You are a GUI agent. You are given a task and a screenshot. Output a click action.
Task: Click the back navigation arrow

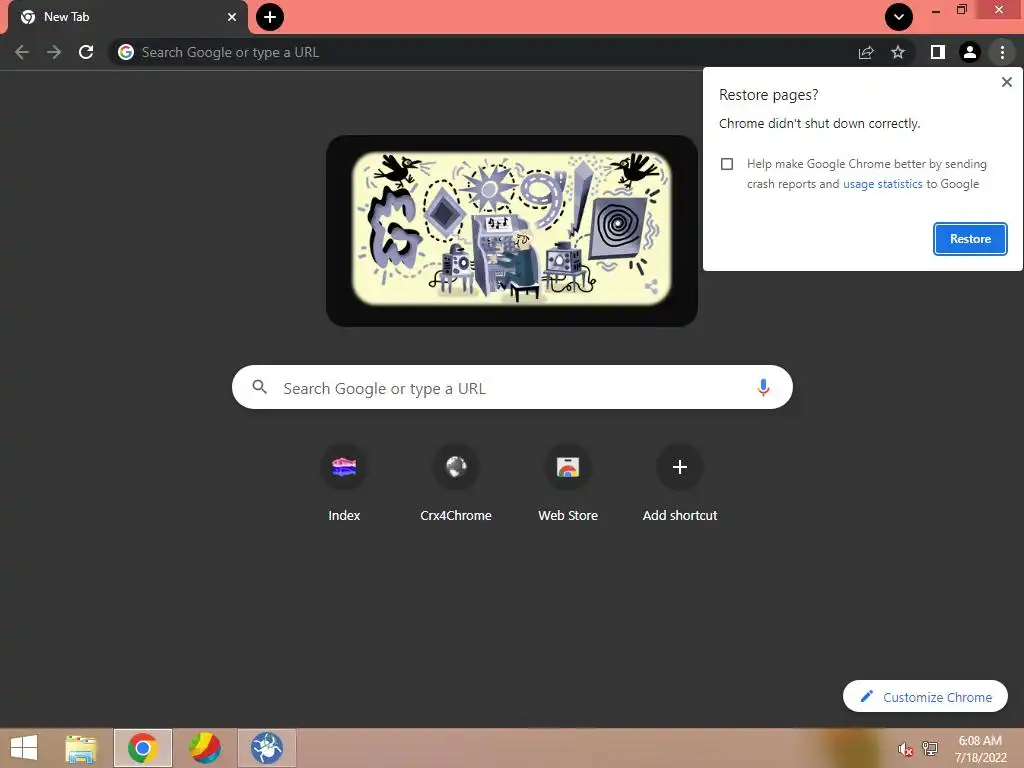pyautogui.click(x=22, y=52)
